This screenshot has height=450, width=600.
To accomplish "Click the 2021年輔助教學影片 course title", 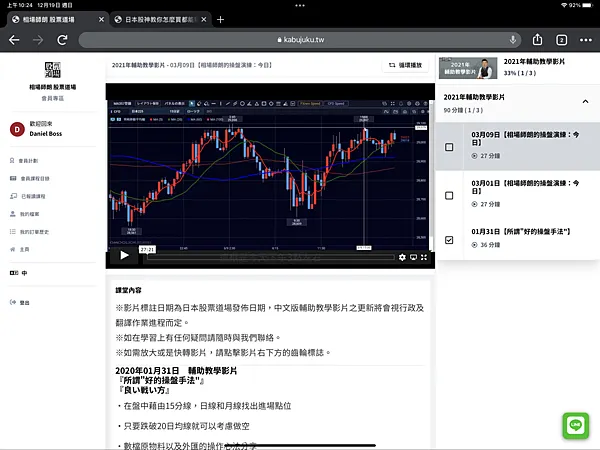I will 534,62.
